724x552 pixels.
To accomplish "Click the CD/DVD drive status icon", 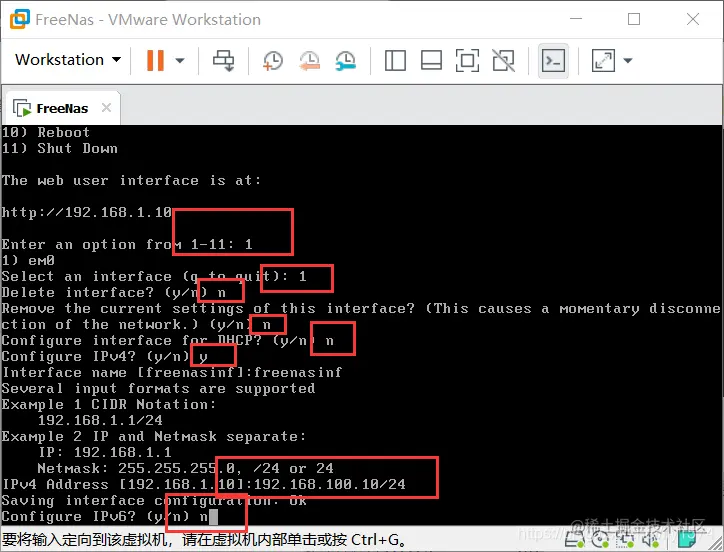I will (600, 540).
